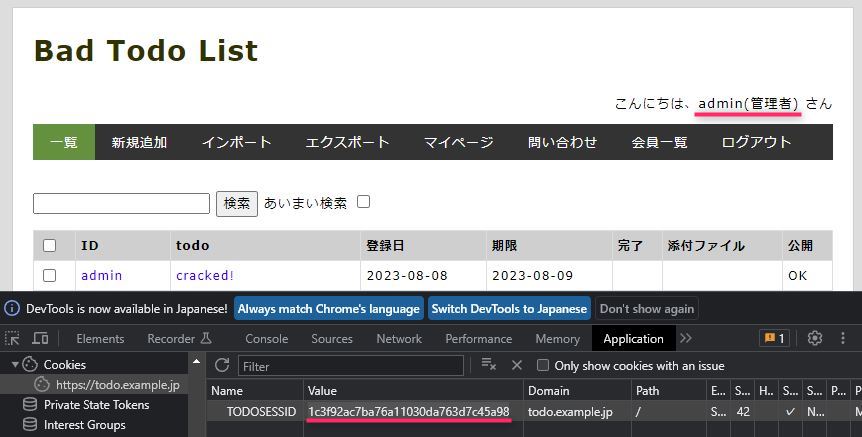Click Always match Chrome's language

(329, 308)
